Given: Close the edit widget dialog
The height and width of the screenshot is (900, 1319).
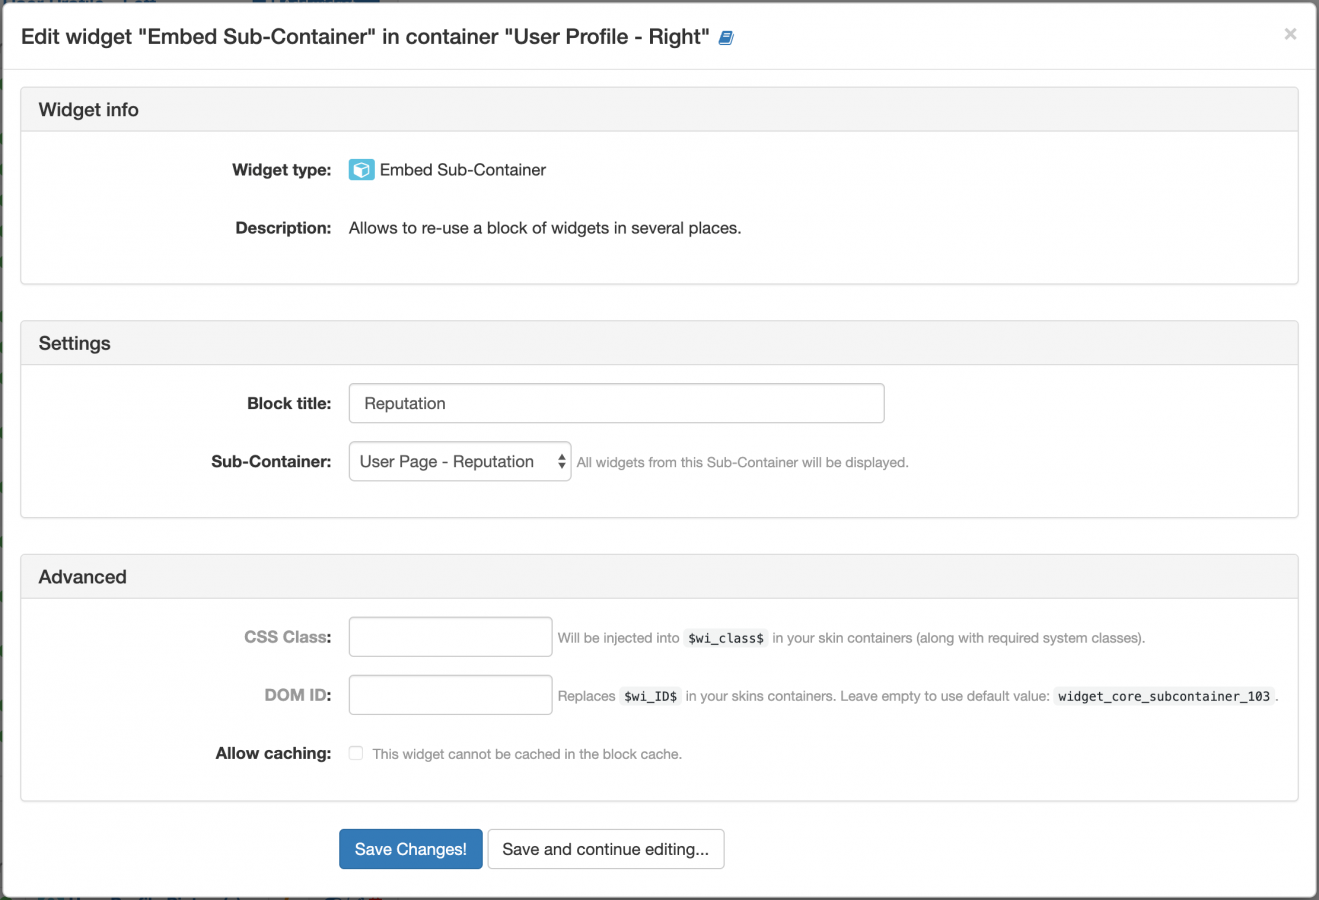Looking at the screenshot, I should 1290,34.
